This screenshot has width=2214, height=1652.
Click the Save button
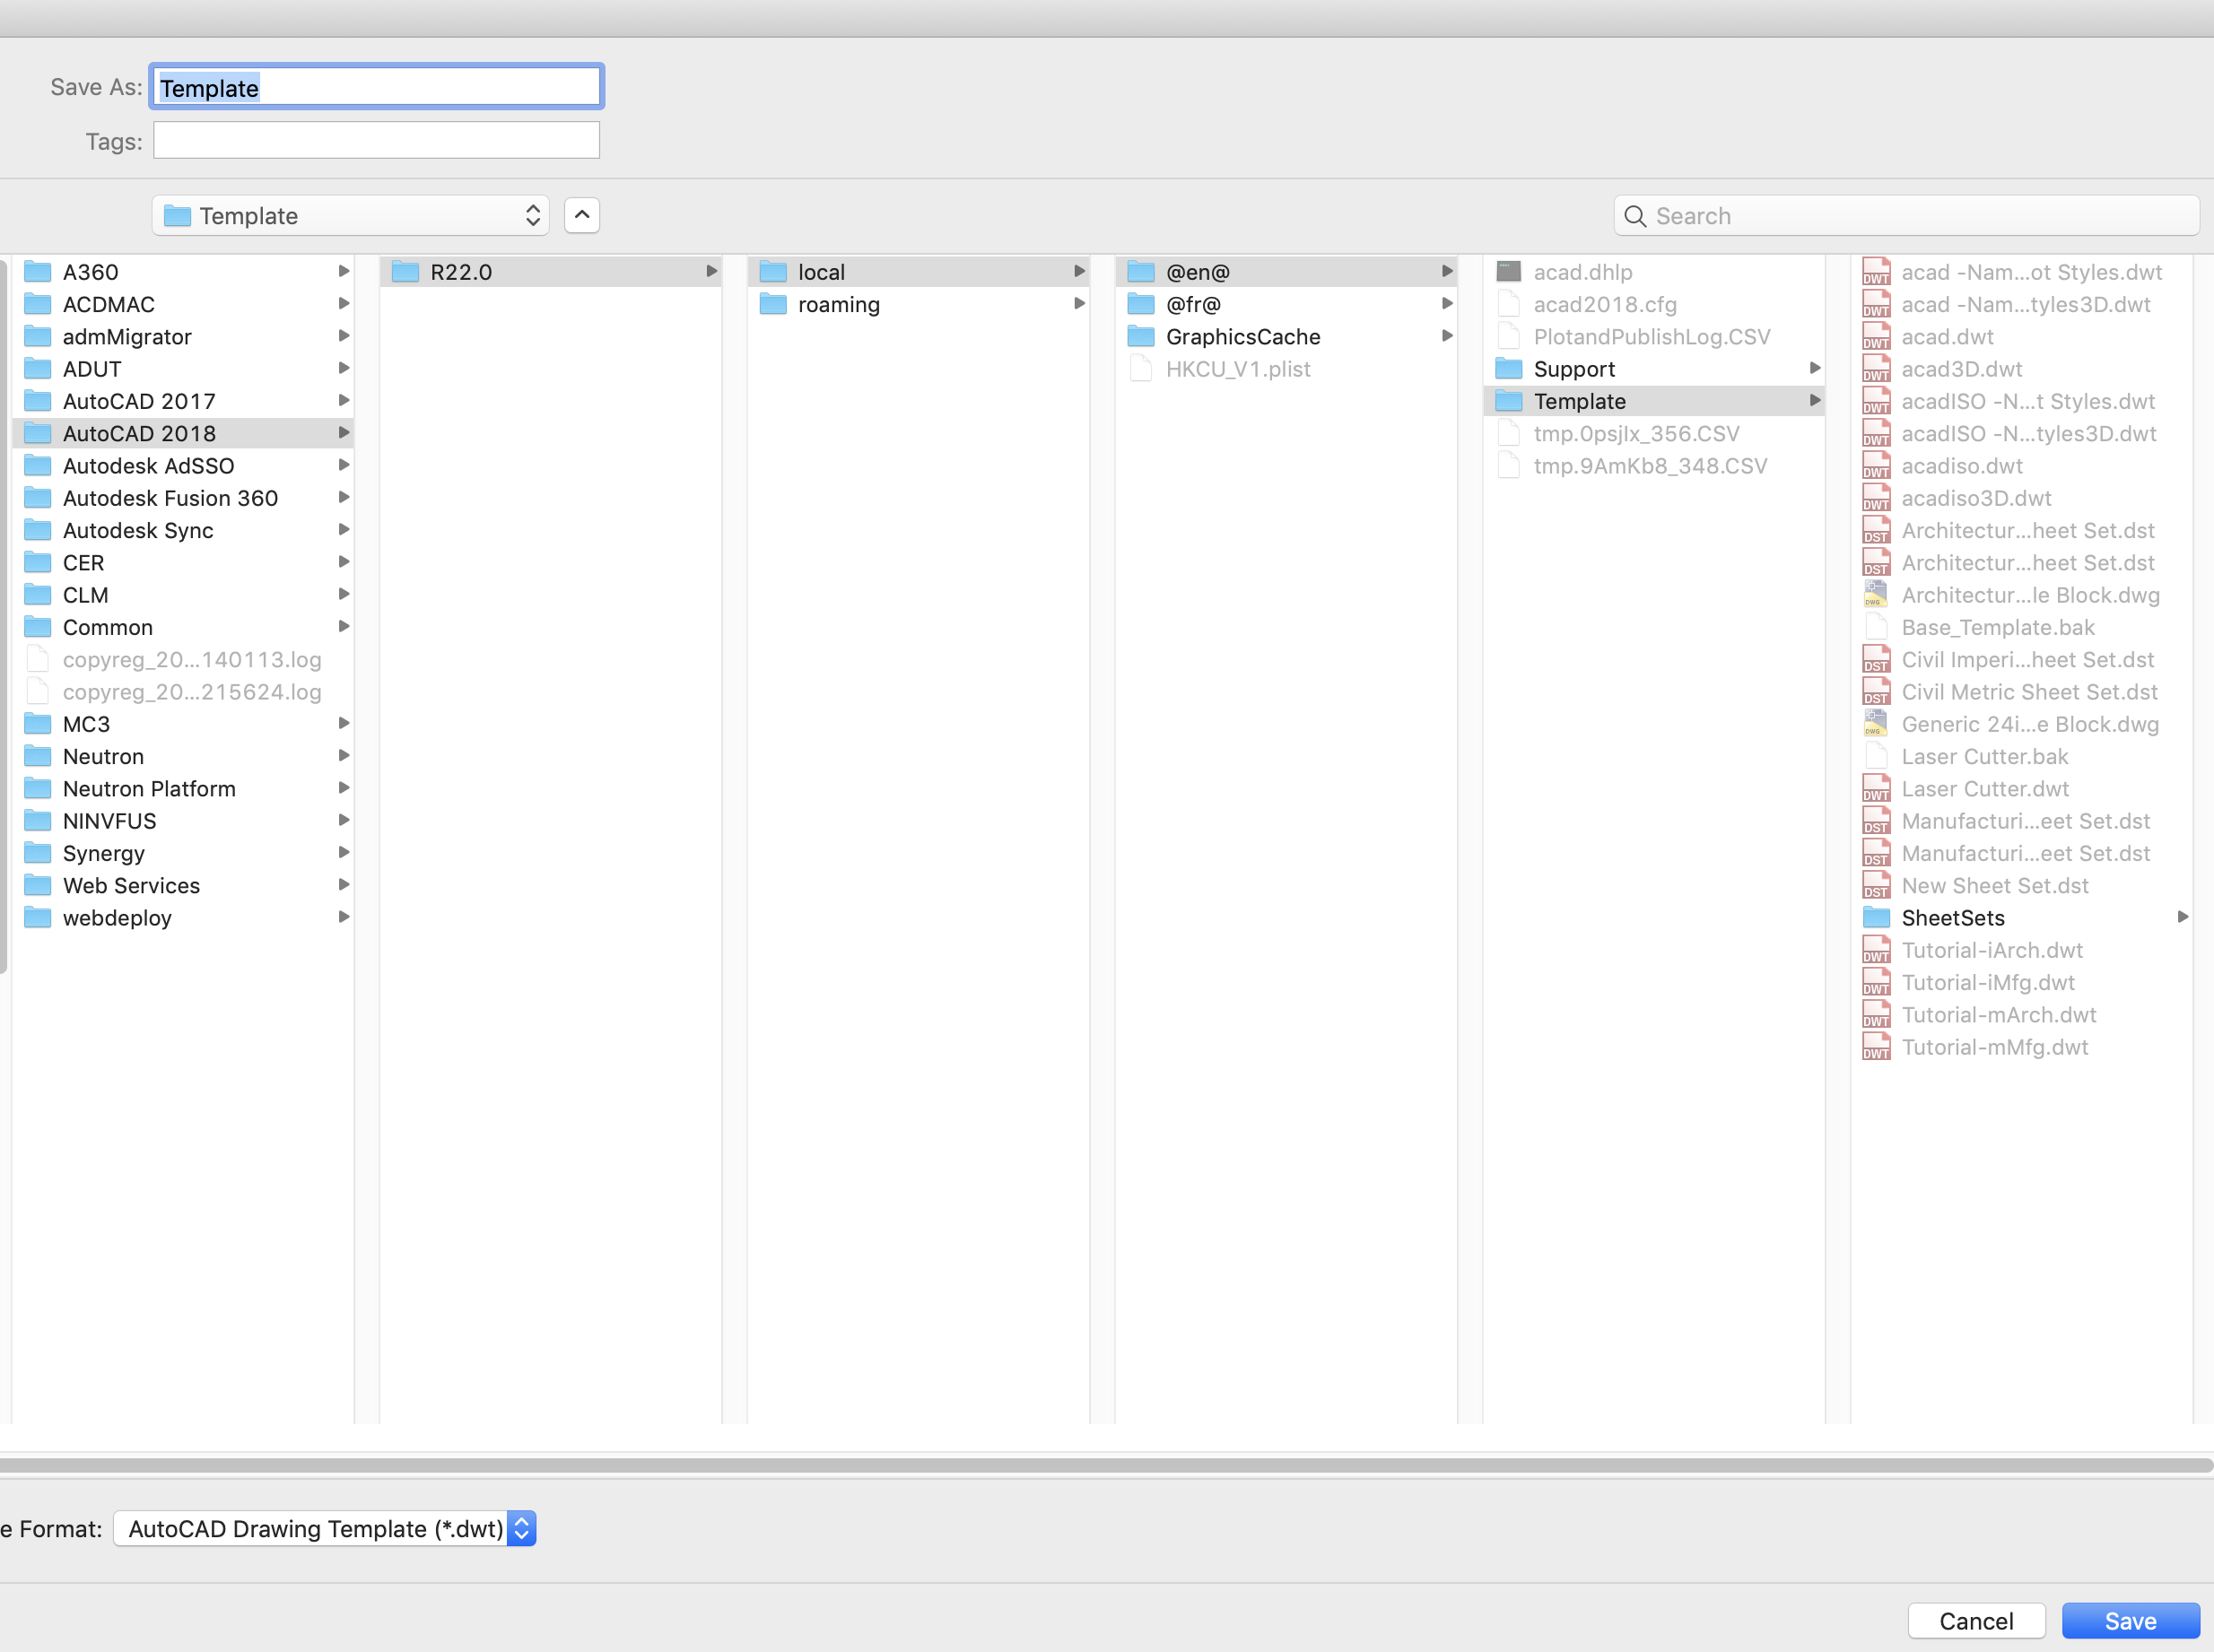[2130, 1621]
